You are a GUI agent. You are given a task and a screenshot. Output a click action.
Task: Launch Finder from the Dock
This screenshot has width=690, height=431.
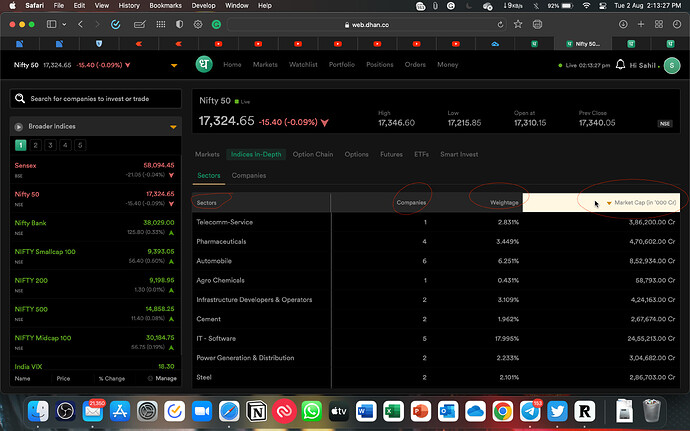(38, 412)
